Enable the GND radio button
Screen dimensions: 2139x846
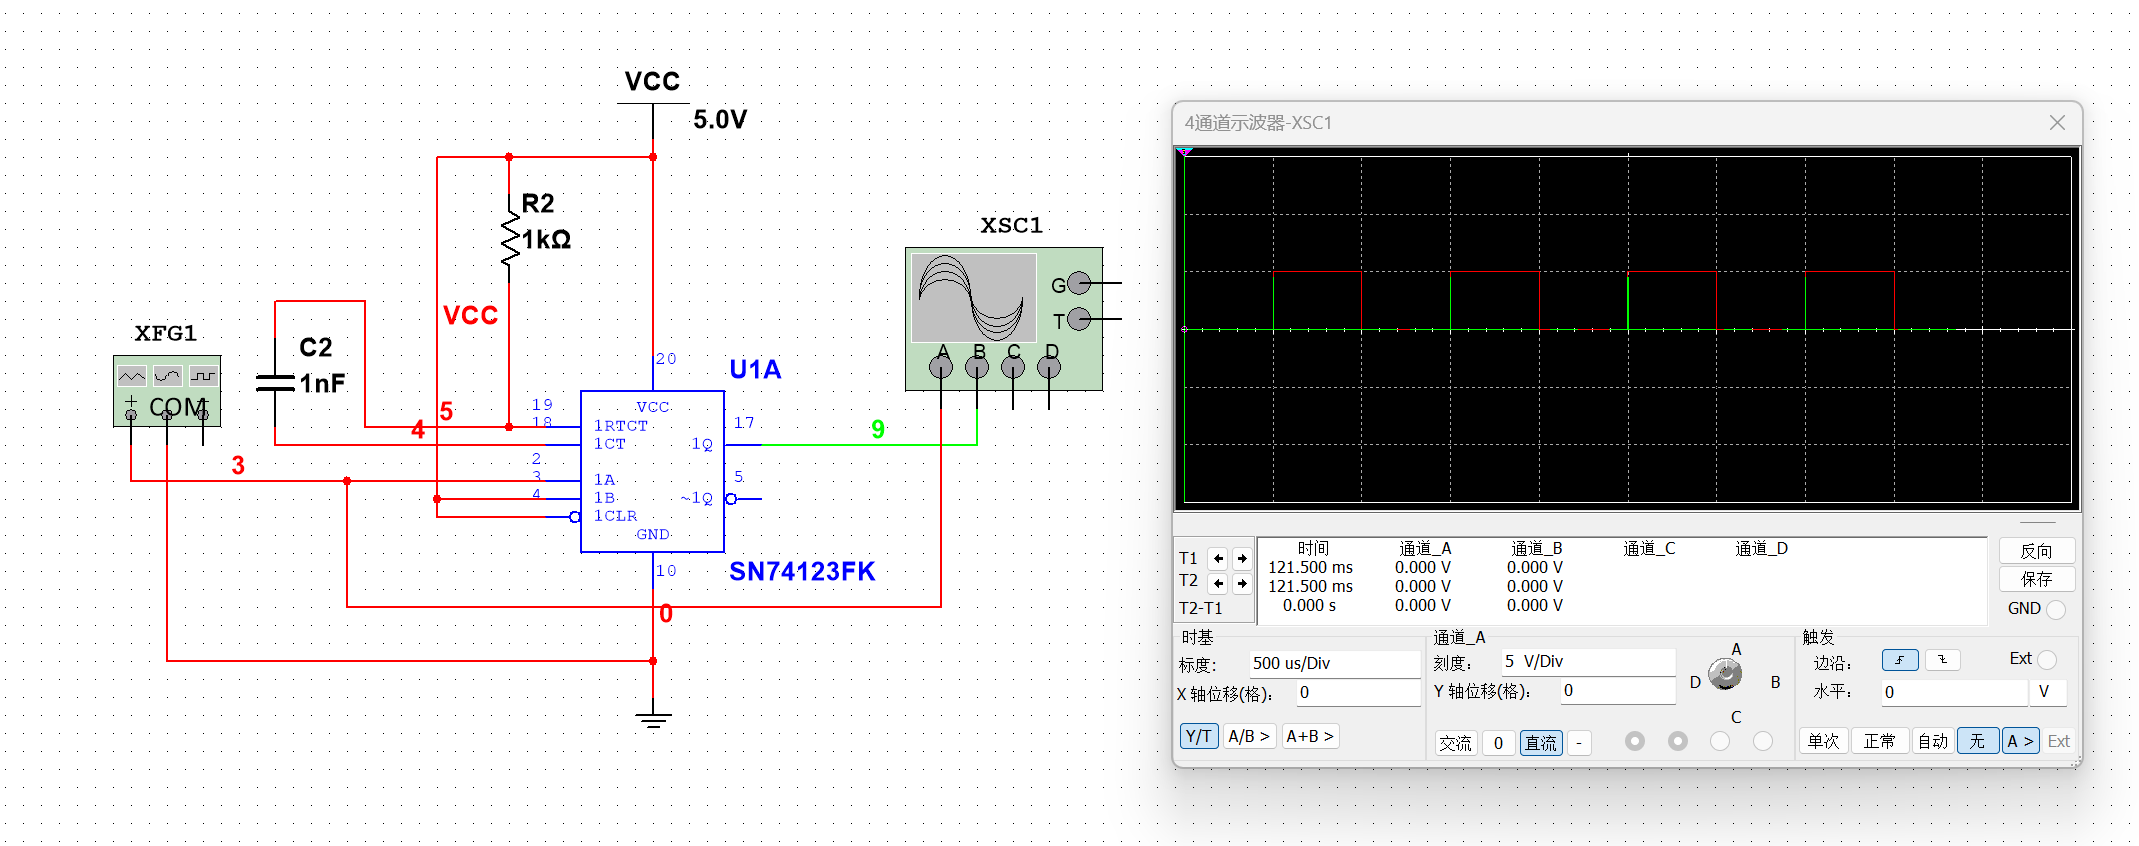[2055, 609]
